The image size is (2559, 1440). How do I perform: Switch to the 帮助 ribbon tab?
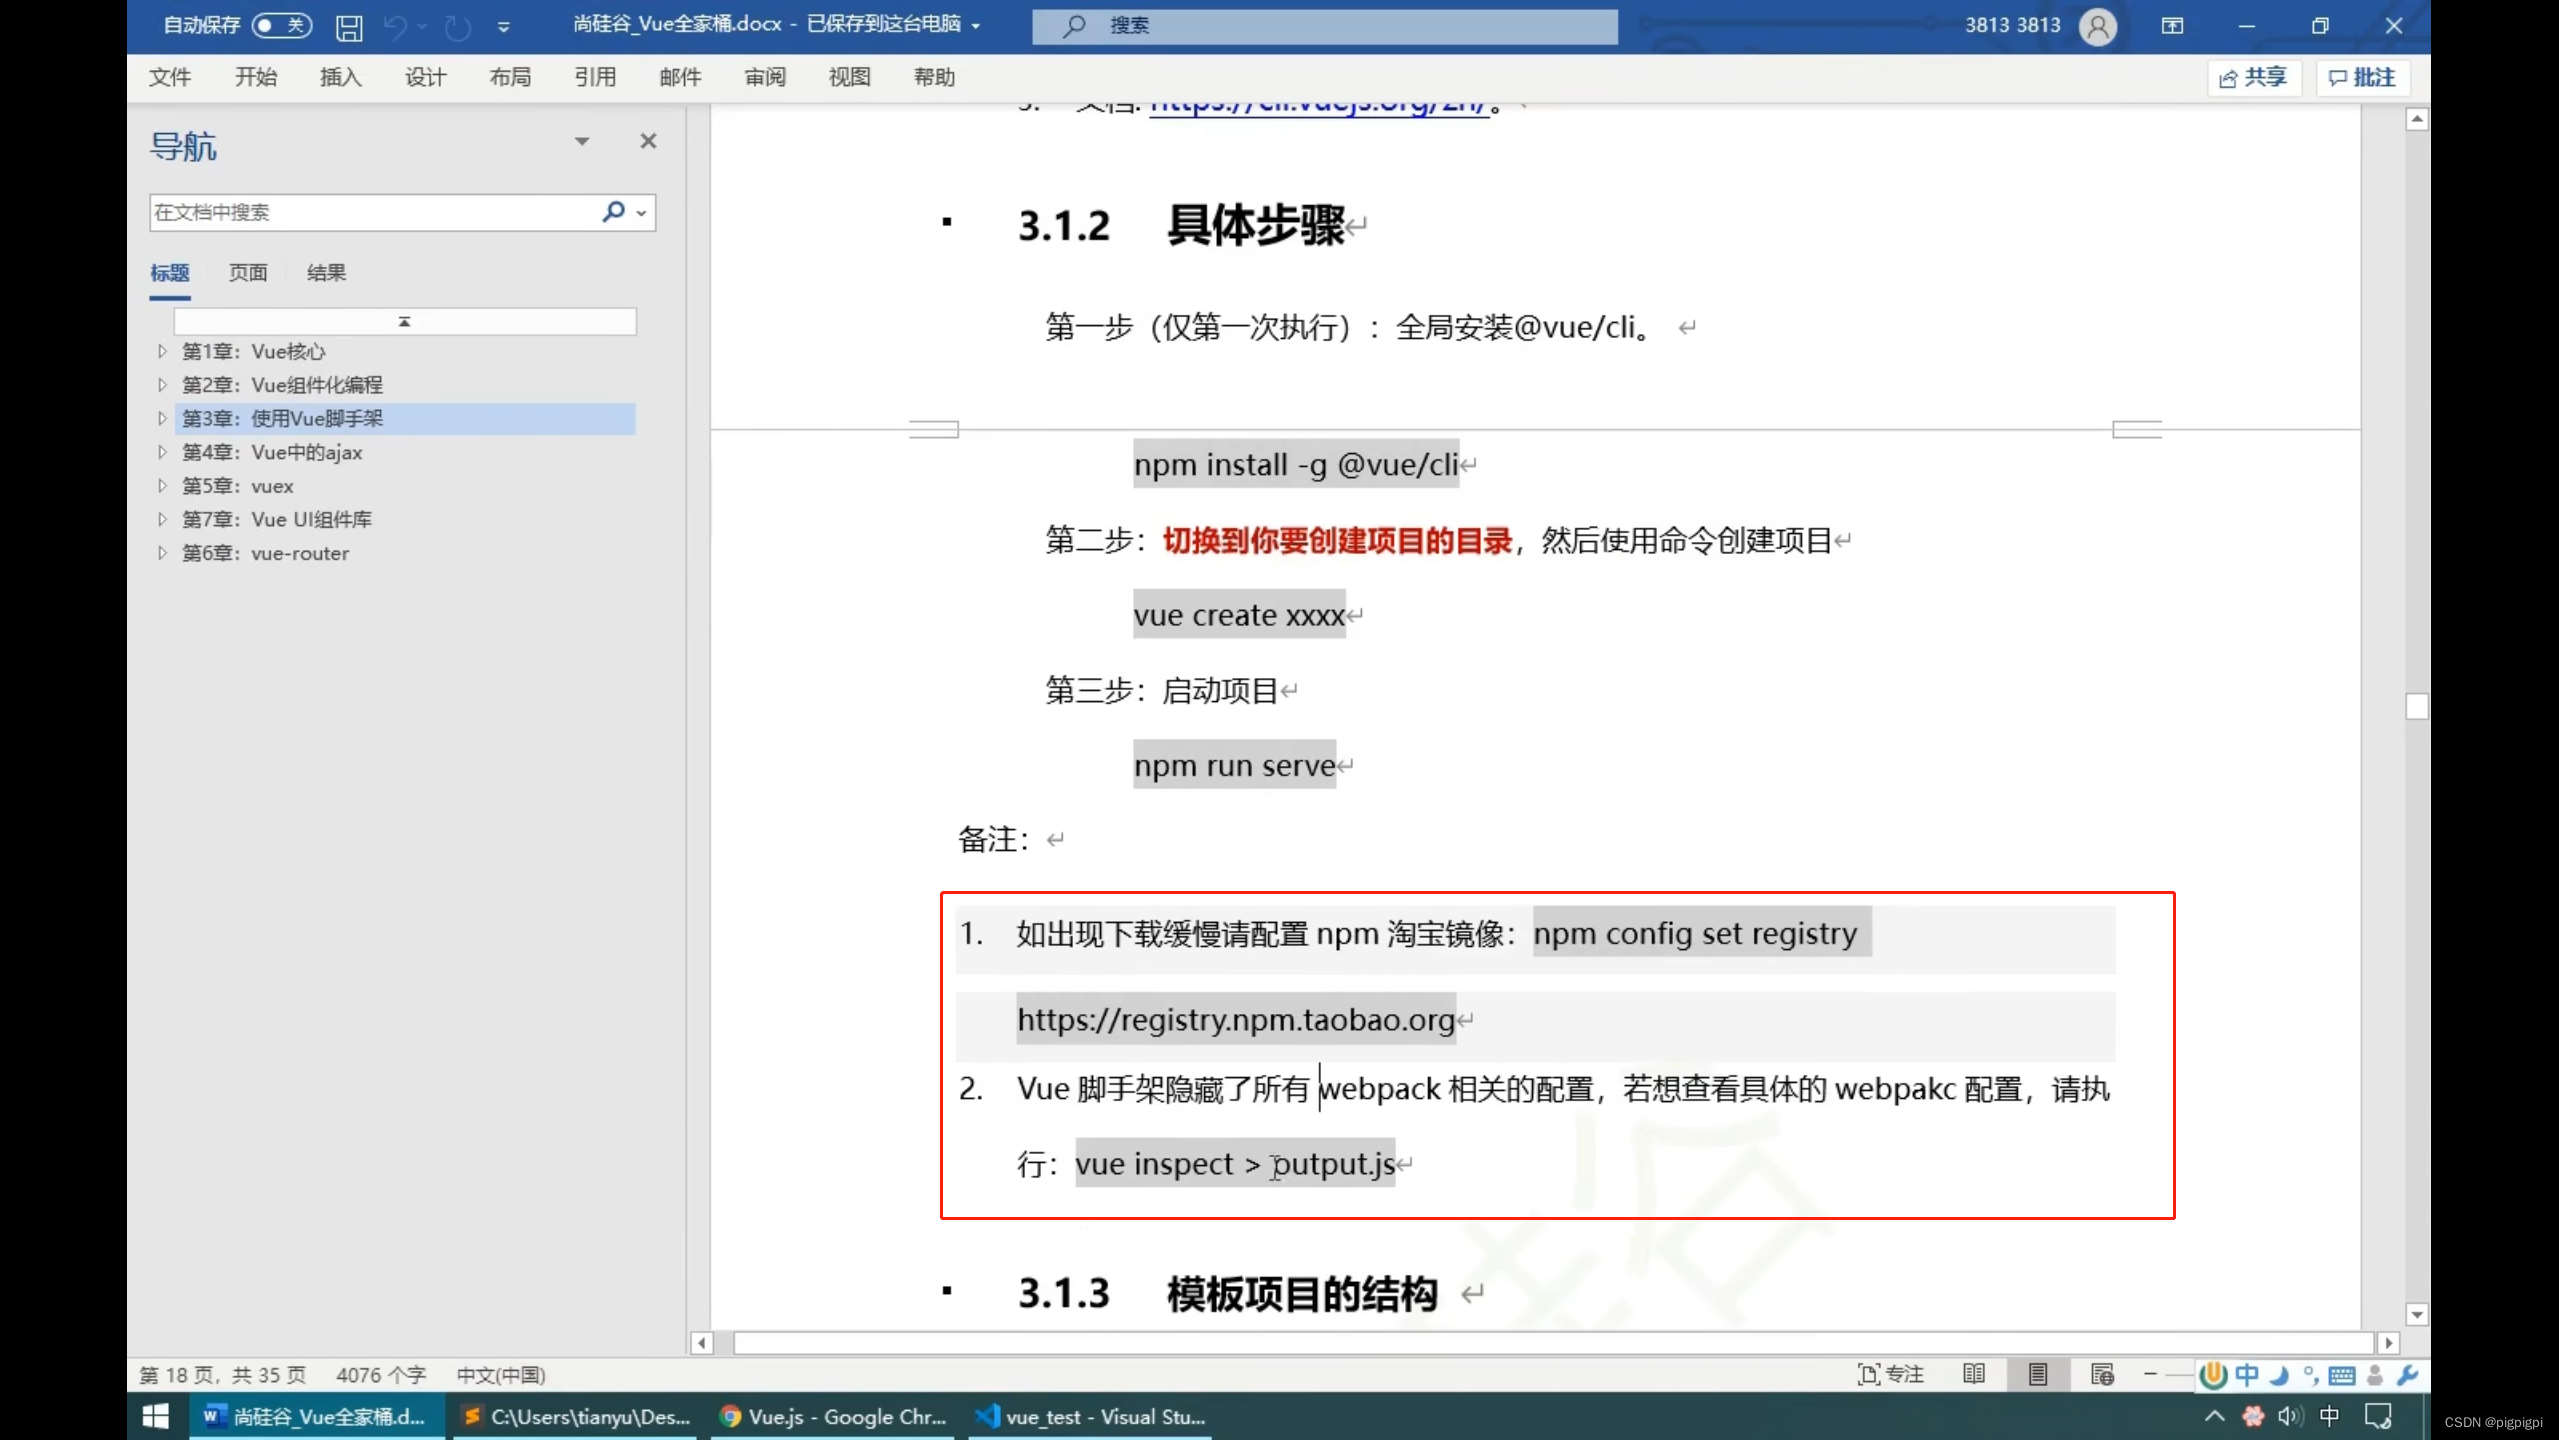point(934,77)
